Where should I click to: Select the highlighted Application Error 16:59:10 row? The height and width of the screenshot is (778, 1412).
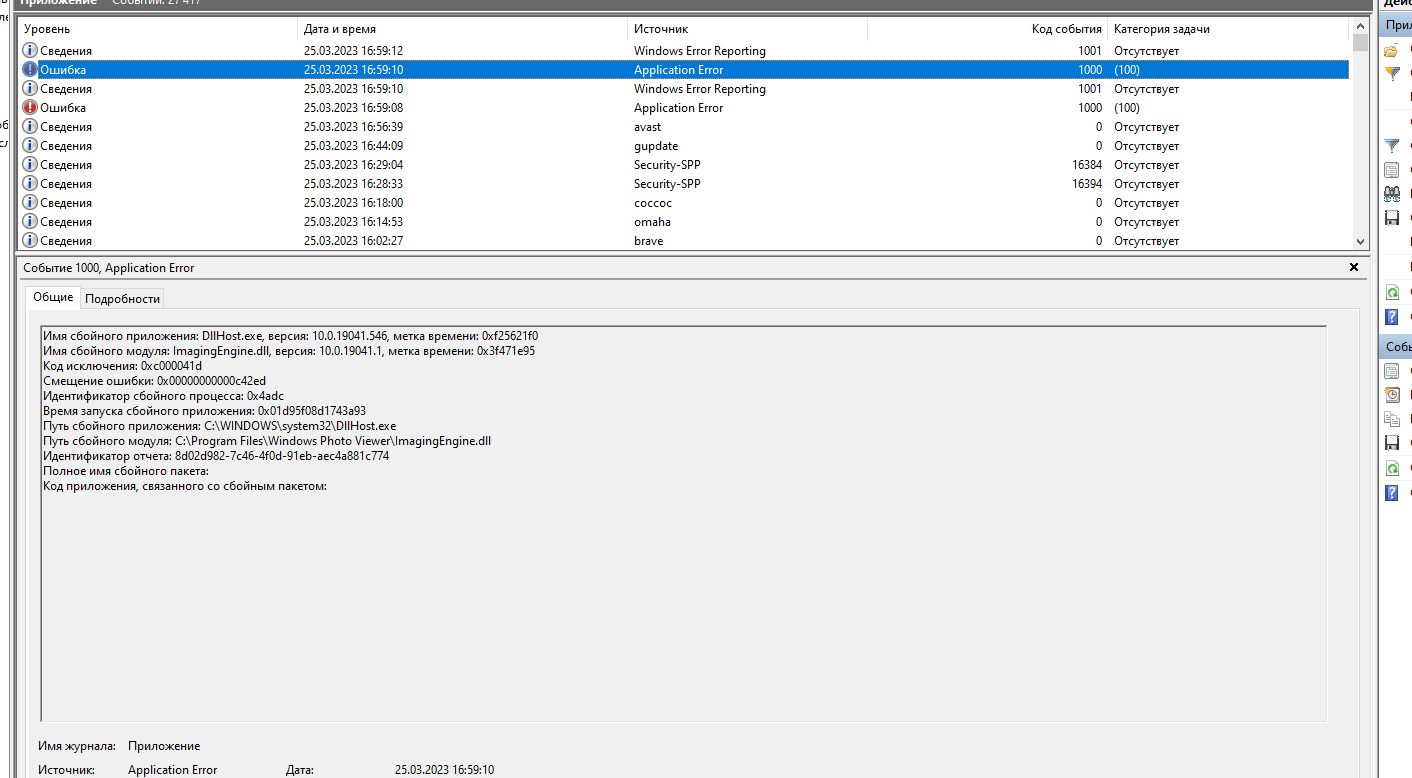coord(684,70)
